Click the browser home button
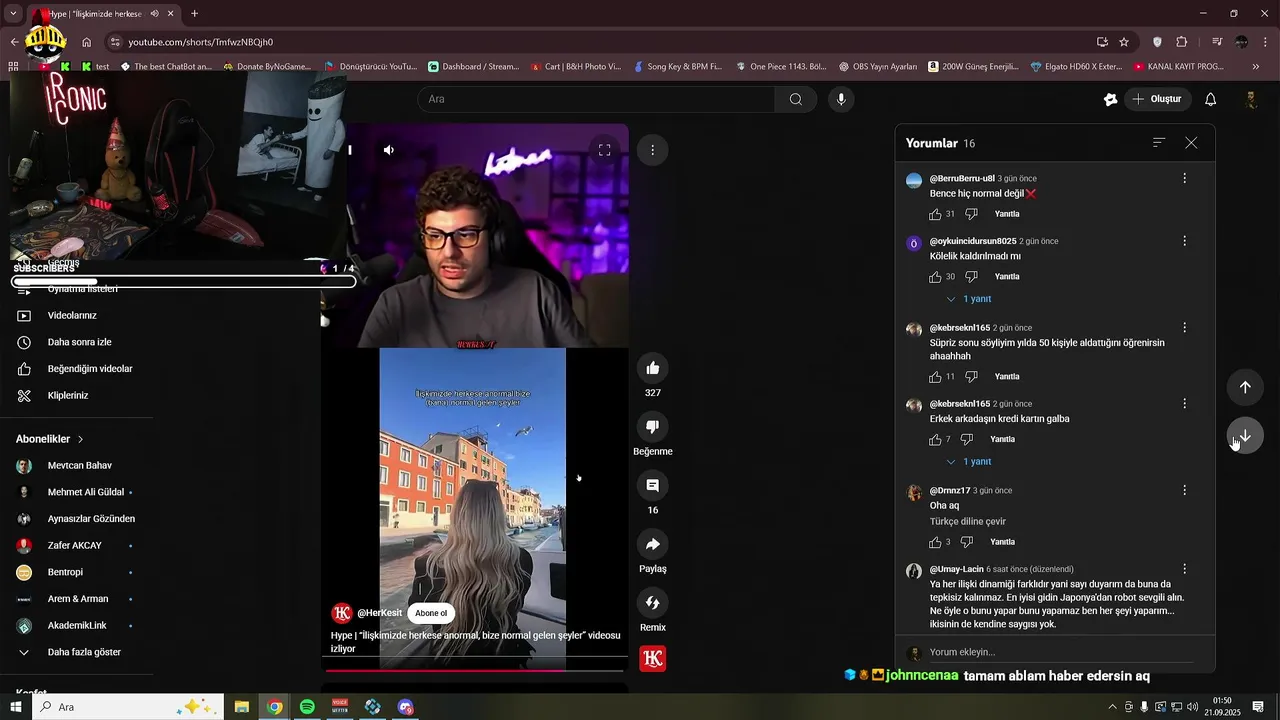Screen dimensions: 1280x720 87,42
